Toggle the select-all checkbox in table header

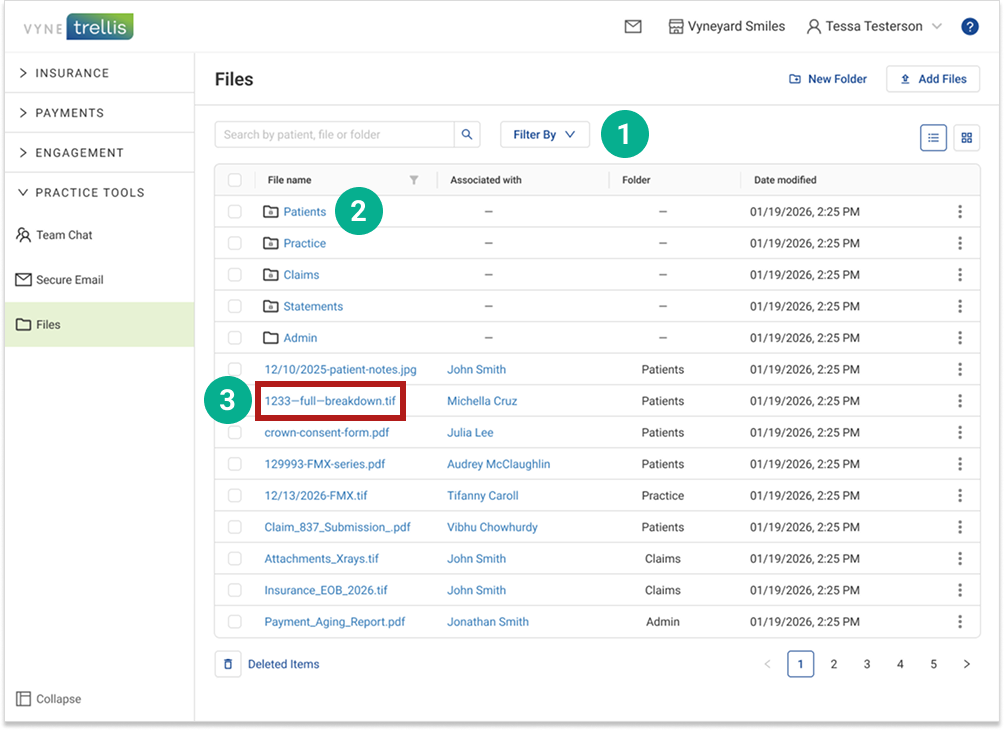pyautogui.click(x=235, y=180)
